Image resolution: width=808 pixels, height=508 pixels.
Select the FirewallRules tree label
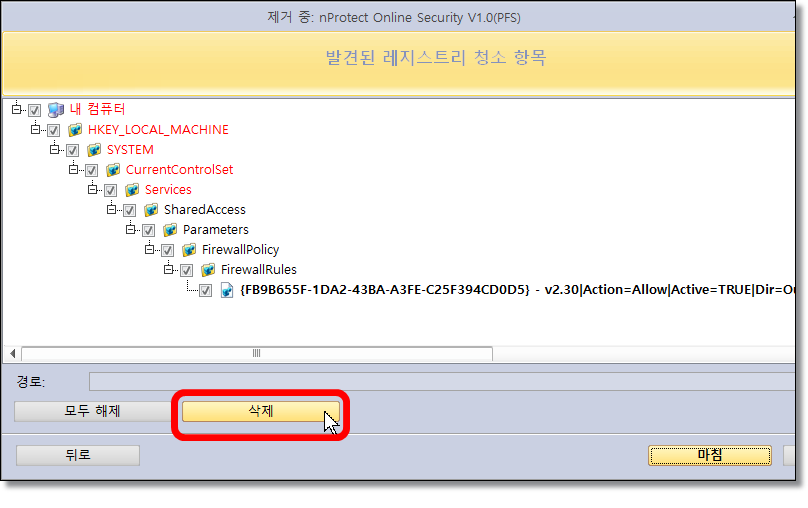pos(259,270)
